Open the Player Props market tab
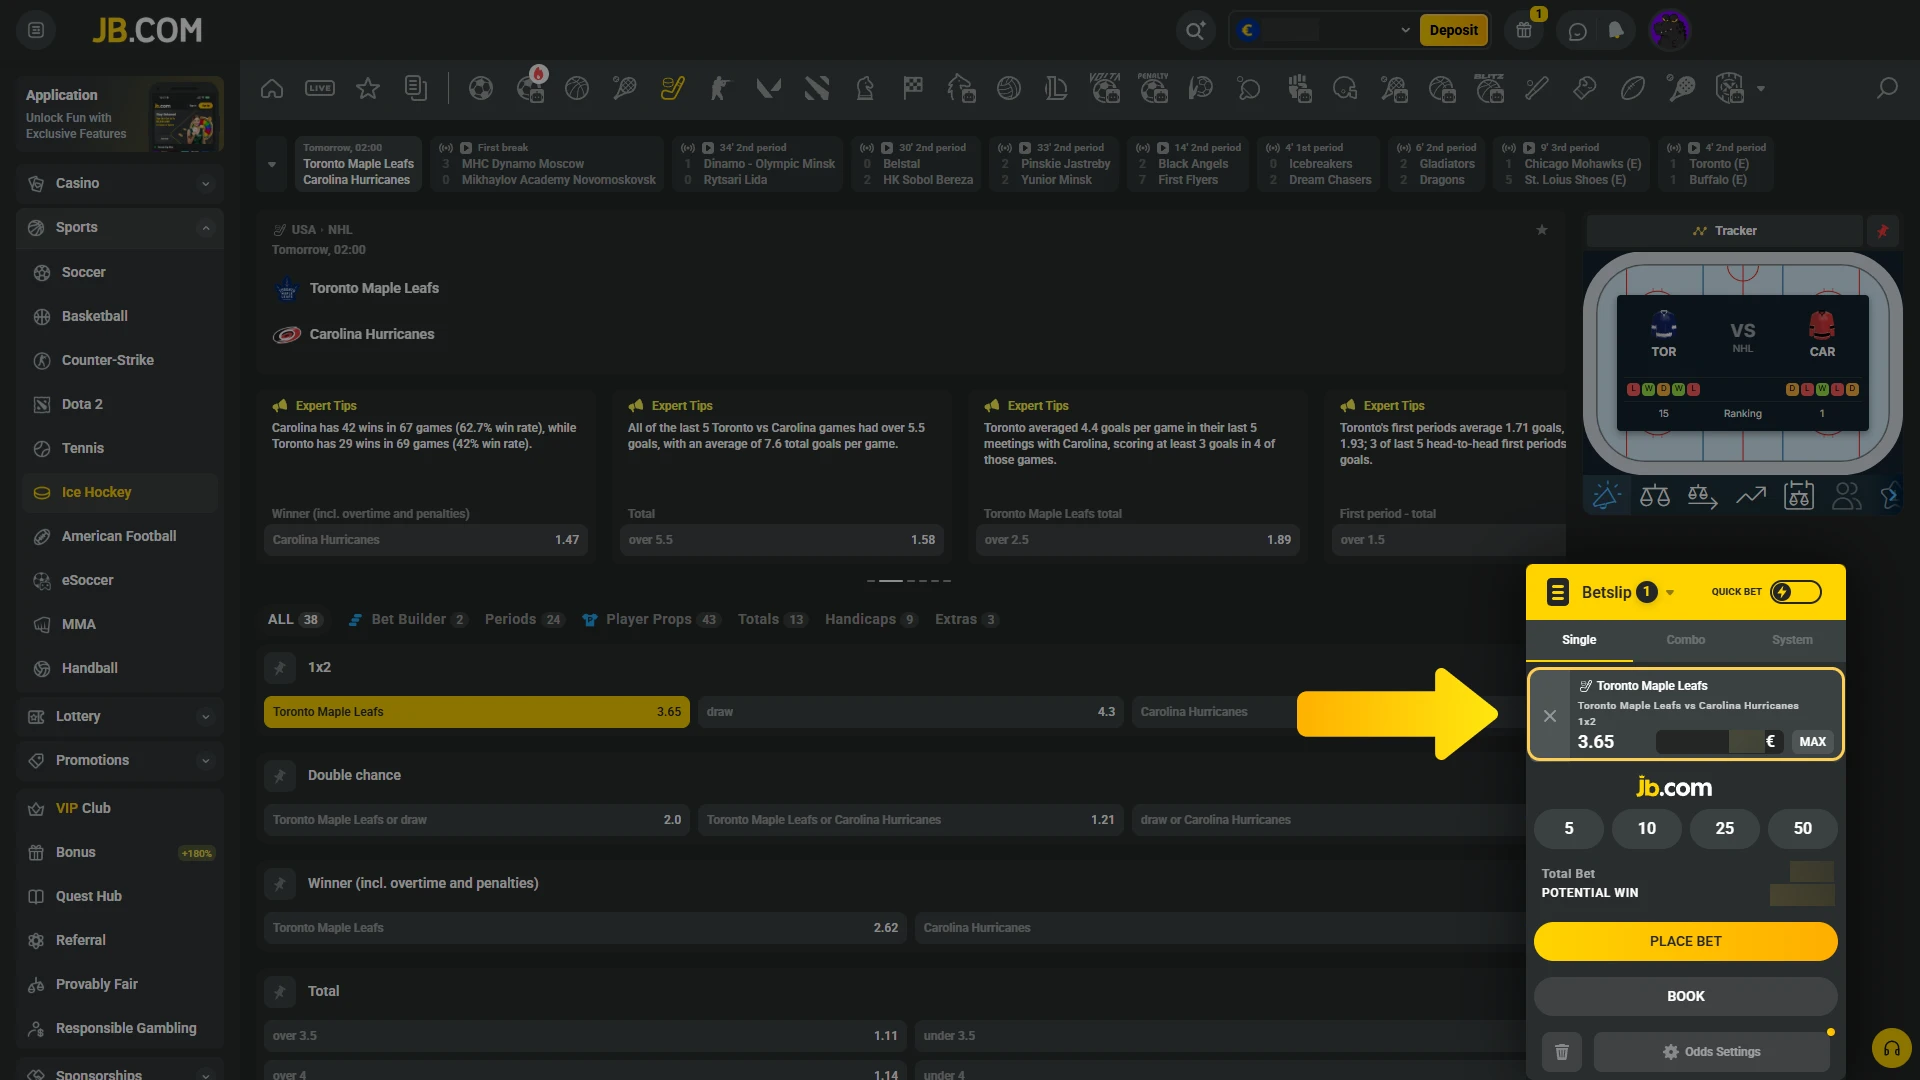Viewport: 1920px width, 1080px height. [x=651, y=619]
